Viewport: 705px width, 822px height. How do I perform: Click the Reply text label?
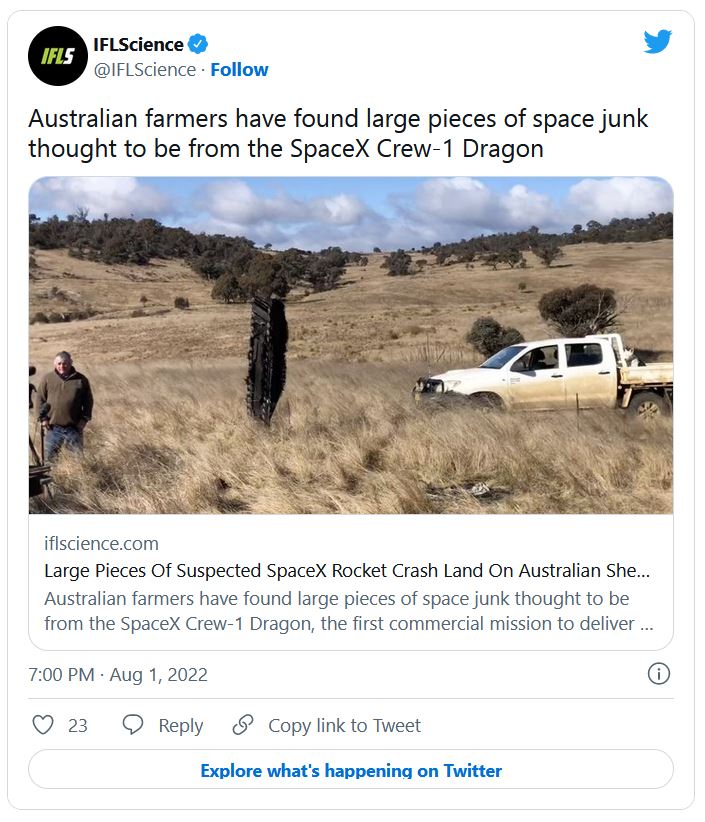[x=181, y=726]
